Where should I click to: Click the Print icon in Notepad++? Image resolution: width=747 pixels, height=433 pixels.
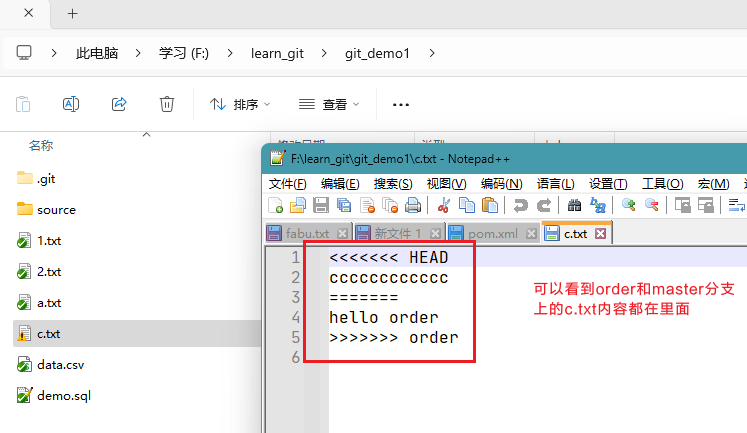413,205
